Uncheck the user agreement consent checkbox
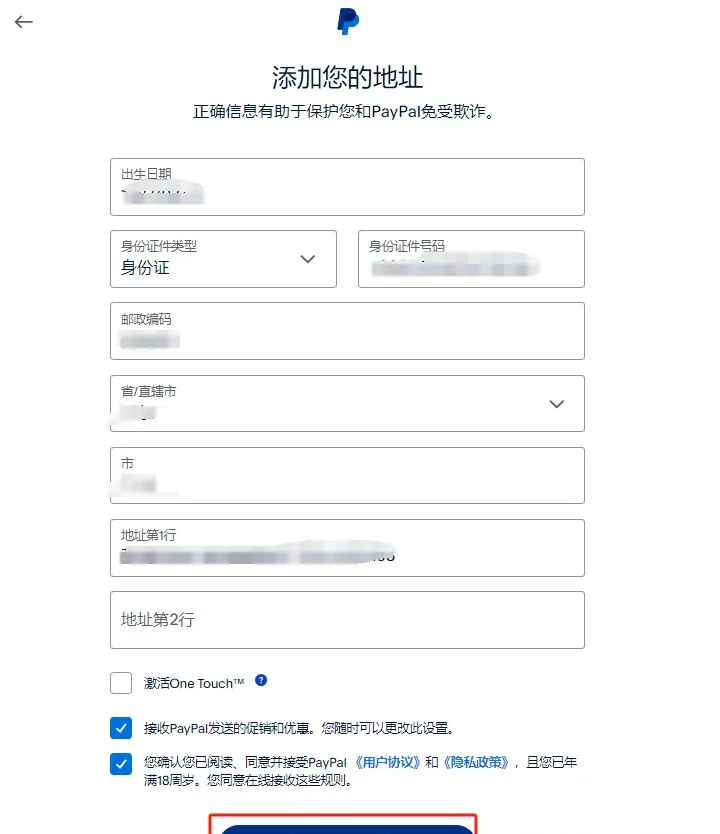The height and width of the screenshot is (834, 720). 120,764
